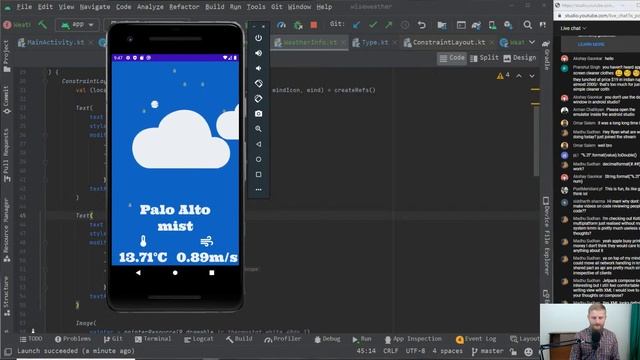Toggle the Device File Explorer panel
The width and height of the screenshot is (640, 360).
coord(547,236)
